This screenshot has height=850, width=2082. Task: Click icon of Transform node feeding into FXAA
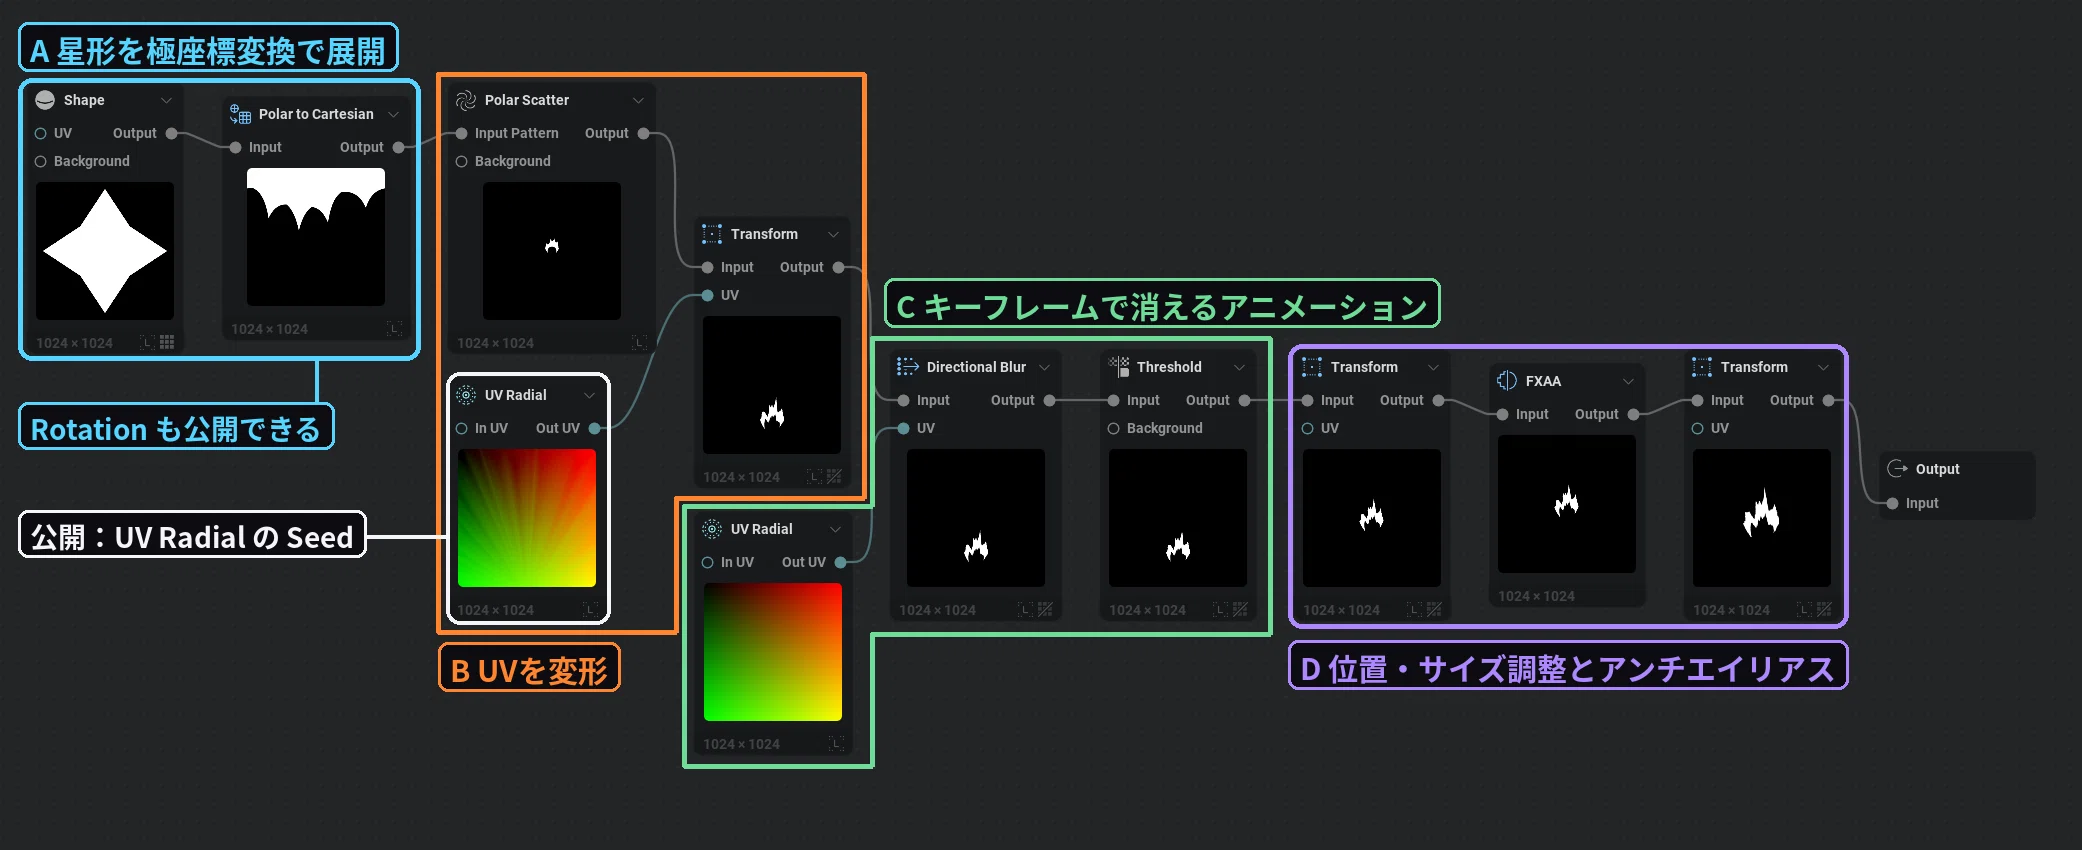[1312, 367]
